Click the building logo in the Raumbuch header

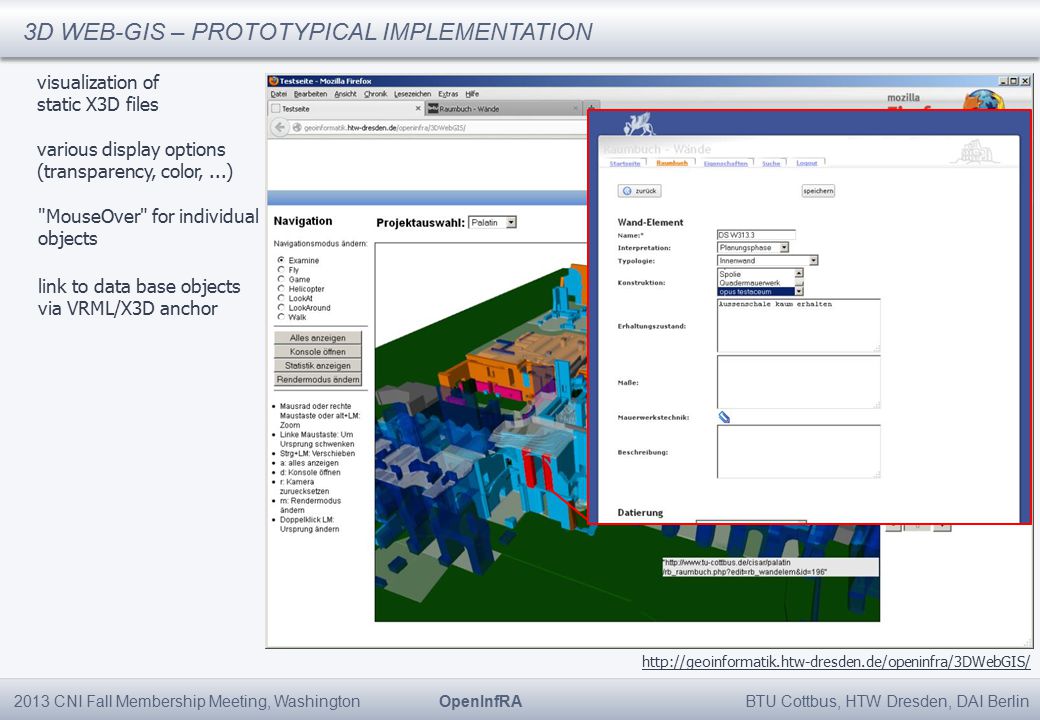pyautogui.click(x=974, y=152)
